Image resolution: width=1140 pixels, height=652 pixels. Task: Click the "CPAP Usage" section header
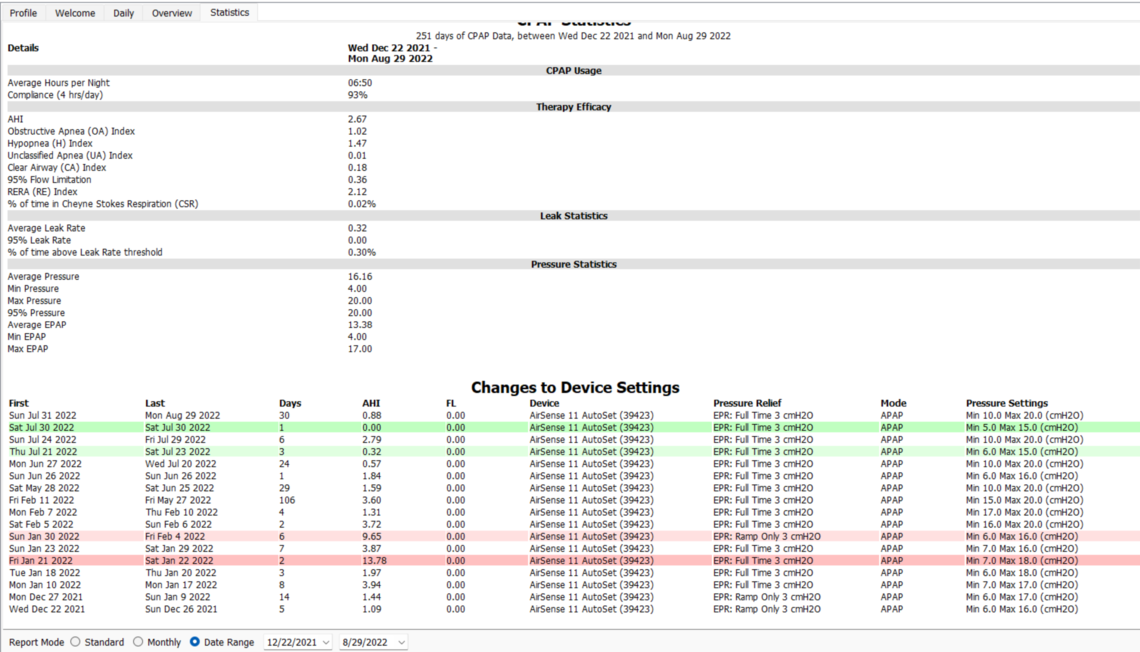point(574,71)
